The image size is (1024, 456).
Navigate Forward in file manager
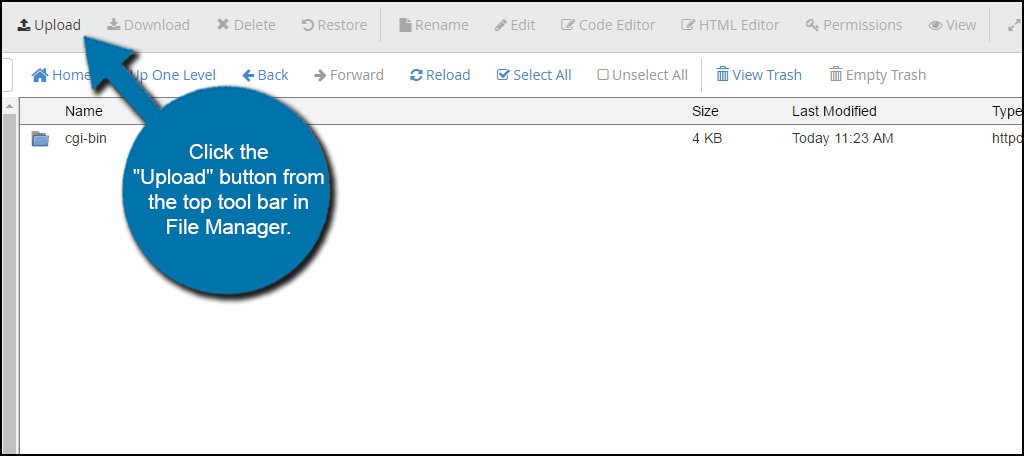coord(349,75)
